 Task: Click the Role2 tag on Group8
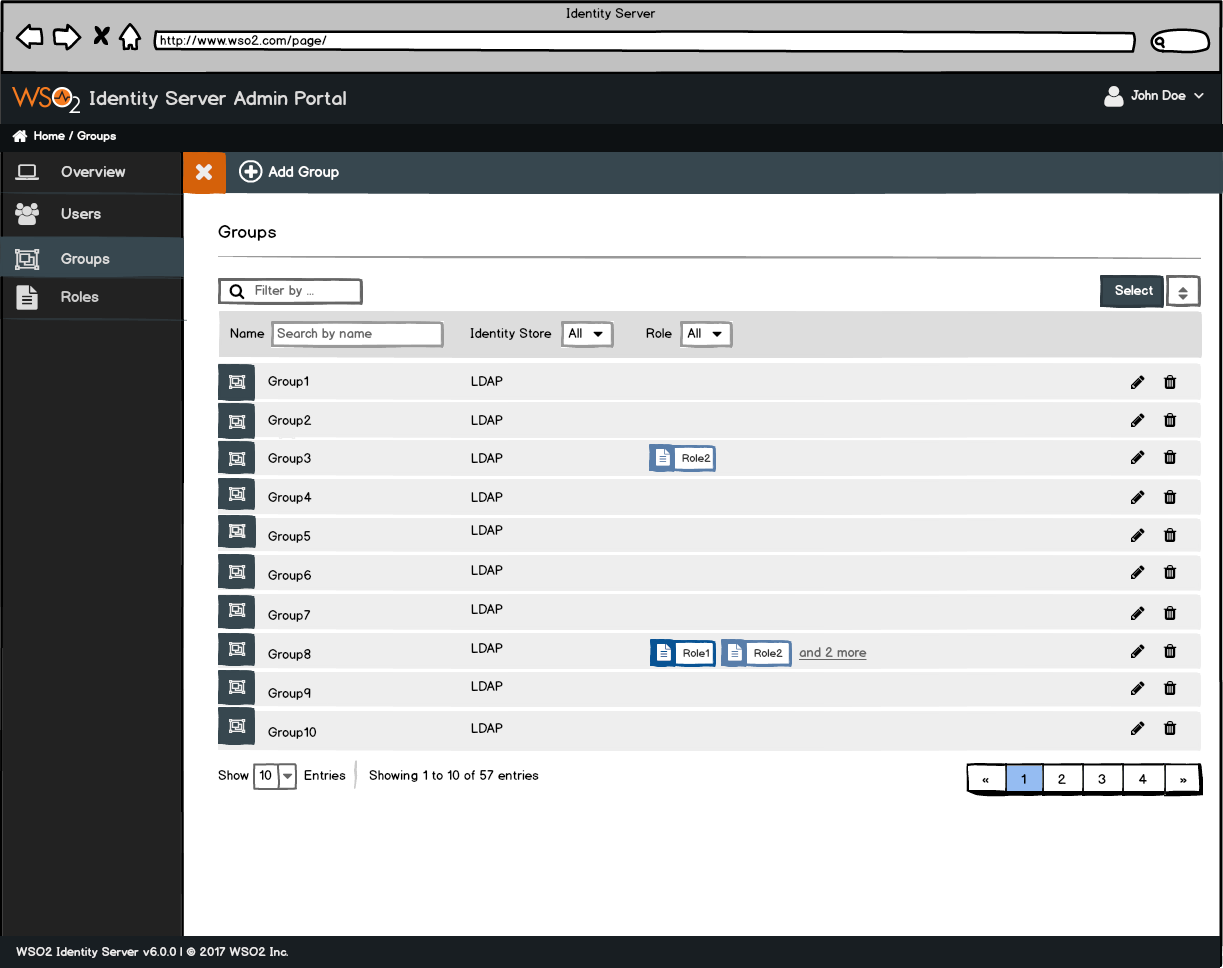click(x=756, y=653)
